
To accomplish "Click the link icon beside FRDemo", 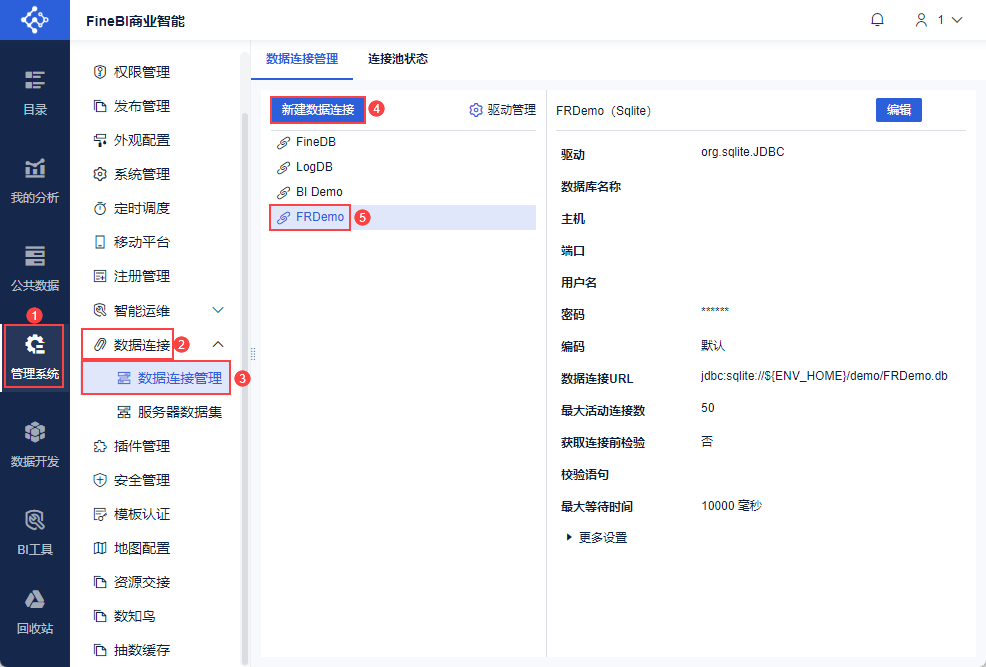I will tap(284, 218).
